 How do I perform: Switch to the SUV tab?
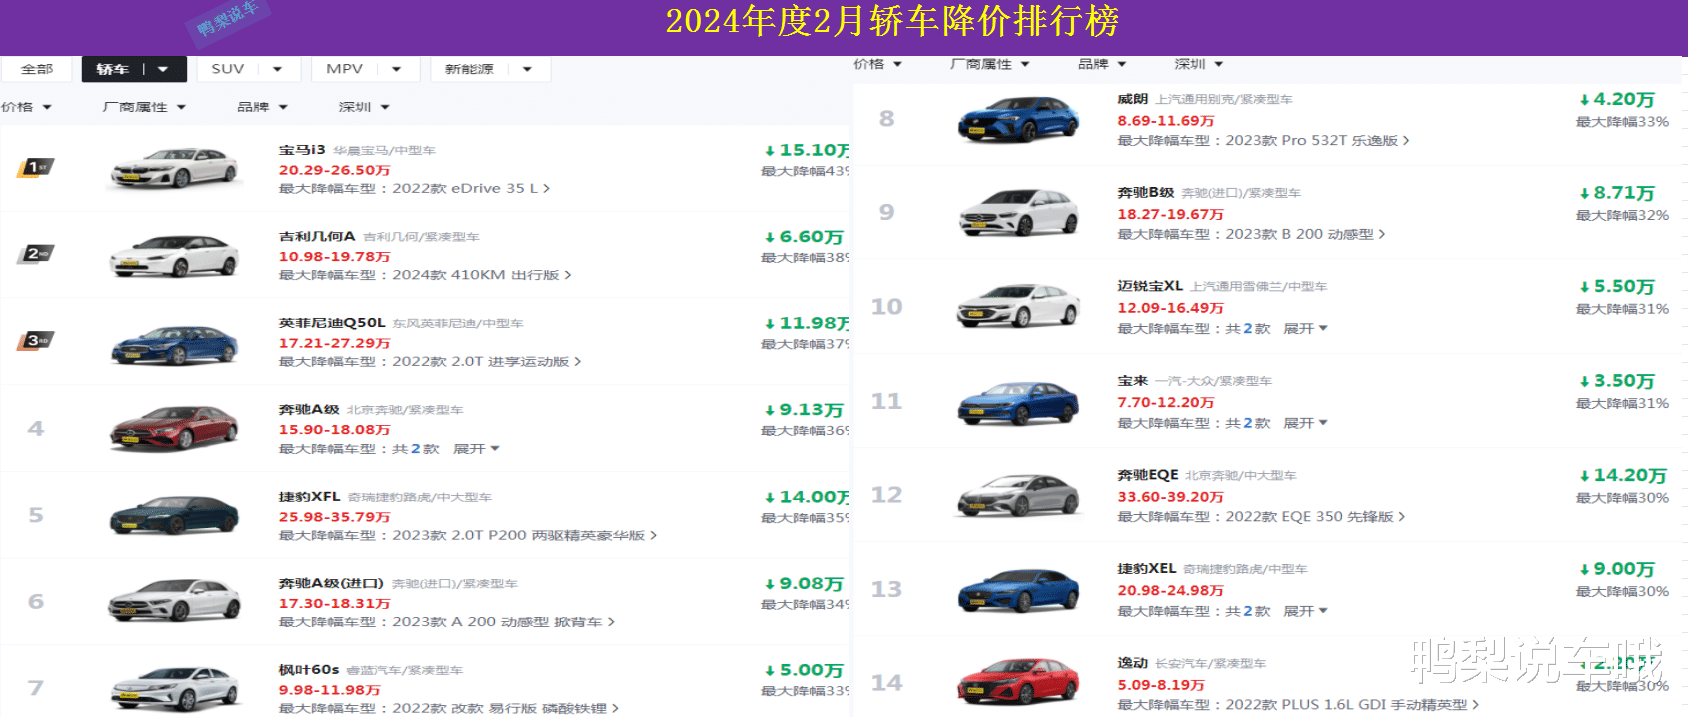(228, 69)
